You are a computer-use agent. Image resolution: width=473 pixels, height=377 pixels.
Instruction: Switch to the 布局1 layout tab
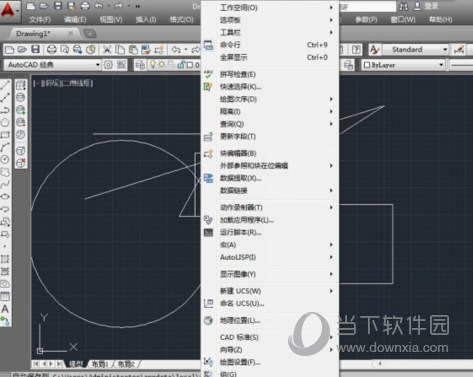click(x=100, y=364)
